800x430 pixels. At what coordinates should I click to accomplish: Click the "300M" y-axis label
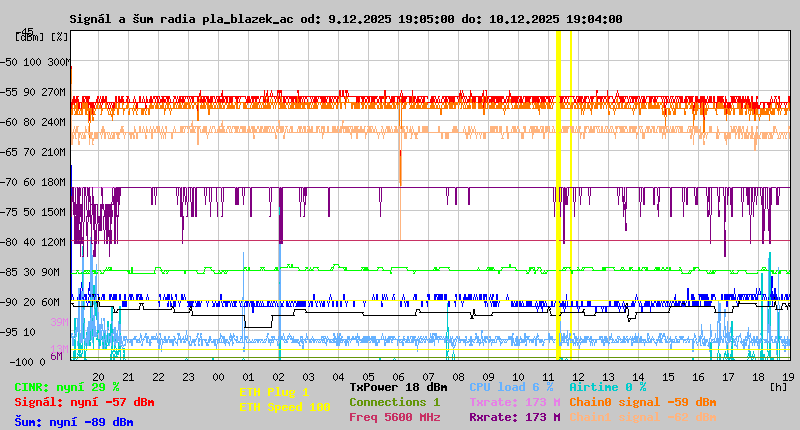click(x=59, y=62)
